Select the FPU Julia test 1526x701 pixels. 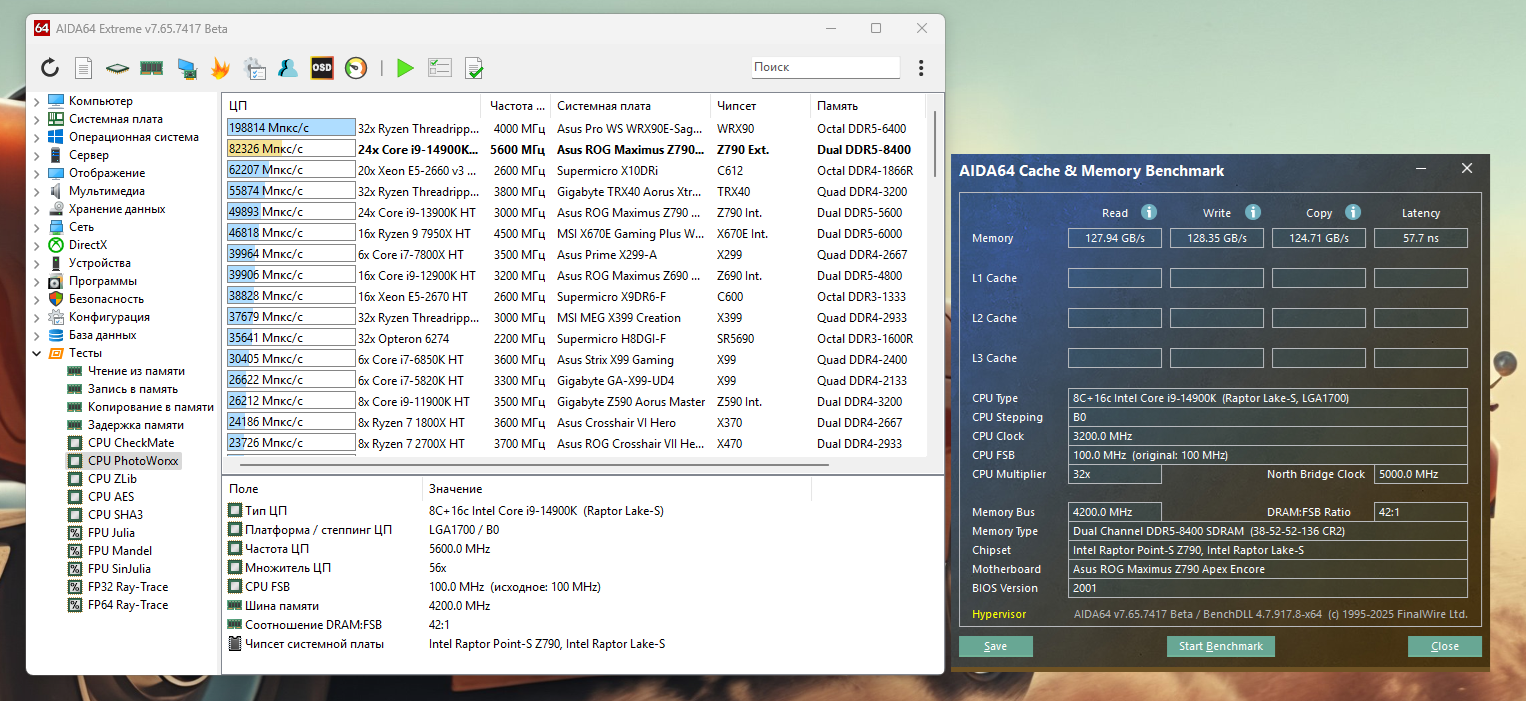point(111,533)
